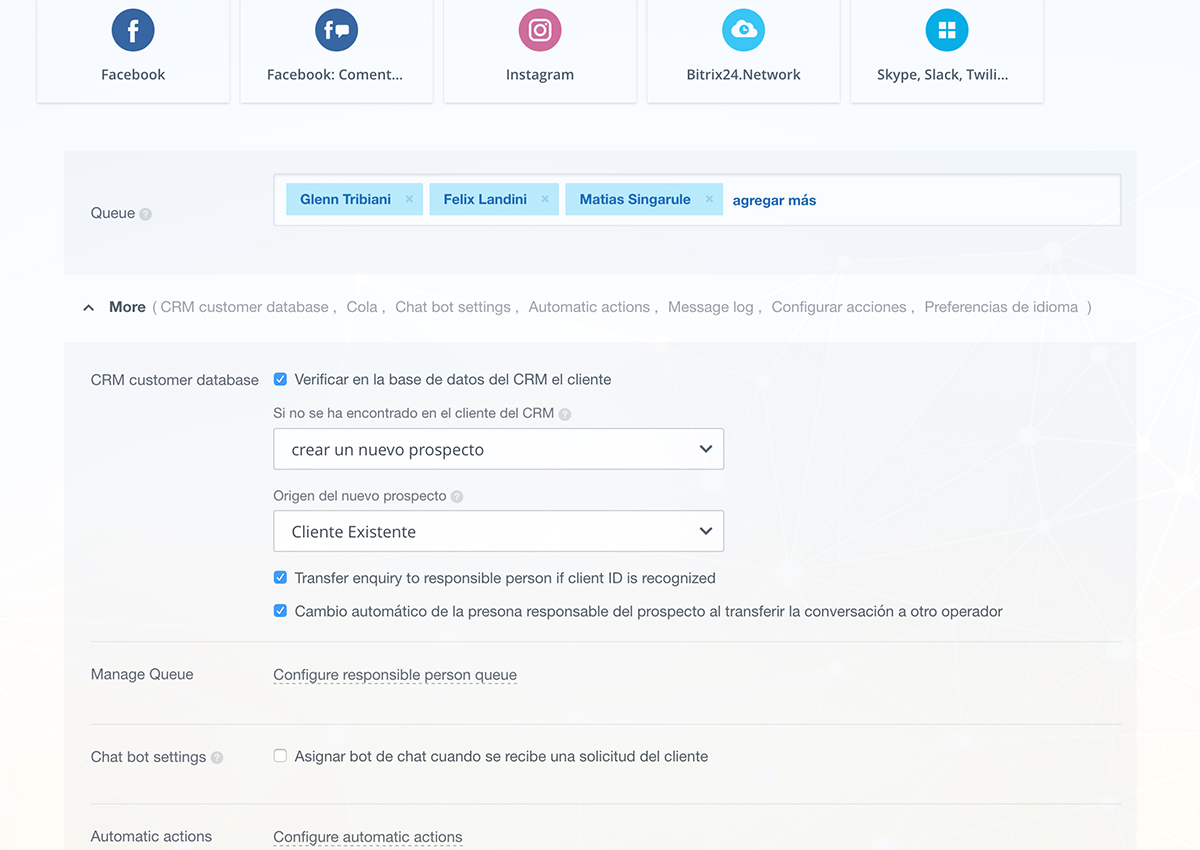Open the Facebook Comments channel icon
The height and width of the screenshot is (850, 1200).
[x=336, y=31]
